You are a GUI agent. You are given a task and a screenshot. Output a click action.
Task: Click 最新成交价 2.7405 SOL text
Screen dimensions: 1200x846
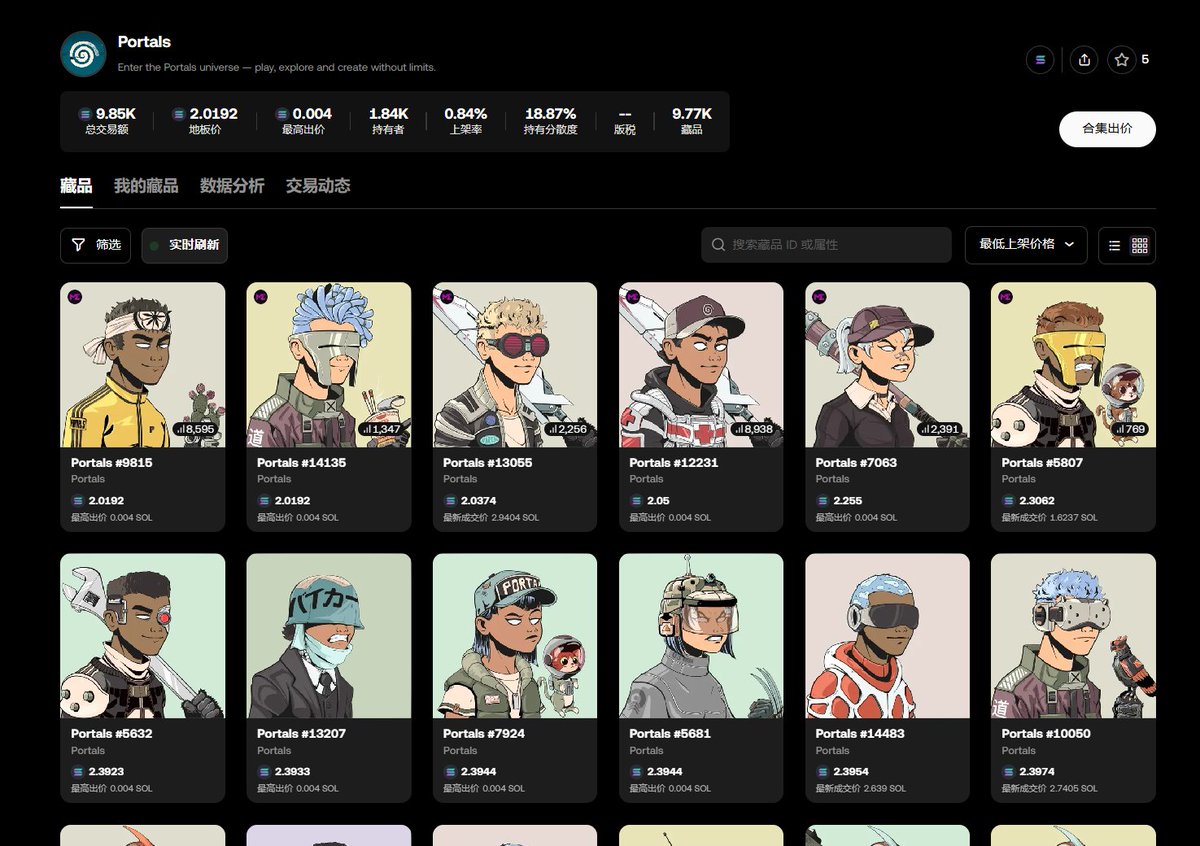coord(1049,789)
